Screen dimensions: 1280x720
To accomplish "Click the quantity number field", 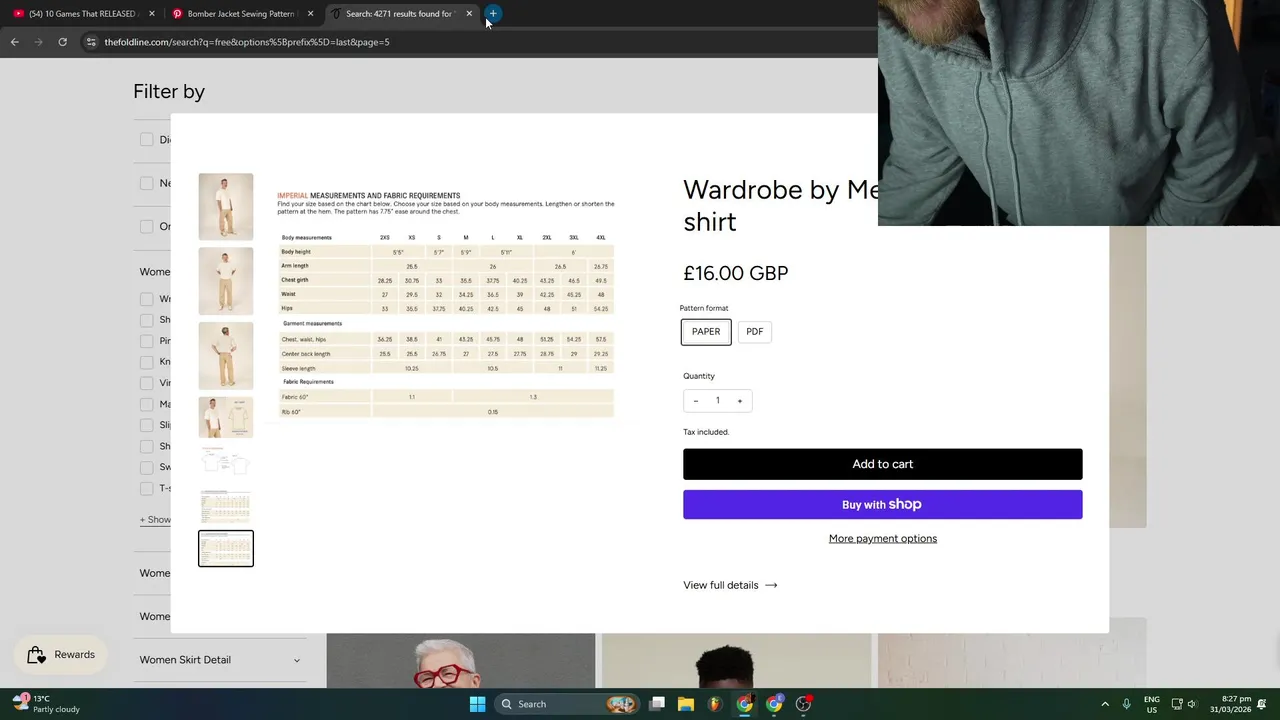I will point(718,401).
